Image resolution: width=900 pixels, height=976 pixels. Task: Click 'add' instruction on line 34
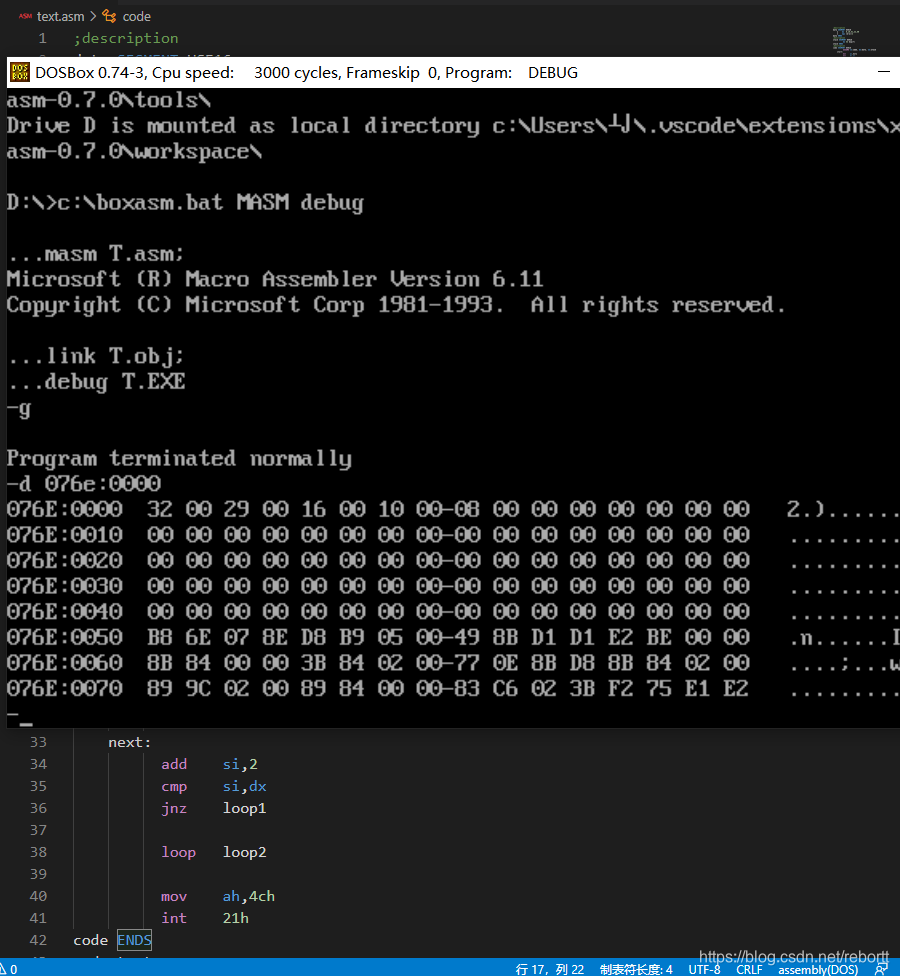(174, 764)
